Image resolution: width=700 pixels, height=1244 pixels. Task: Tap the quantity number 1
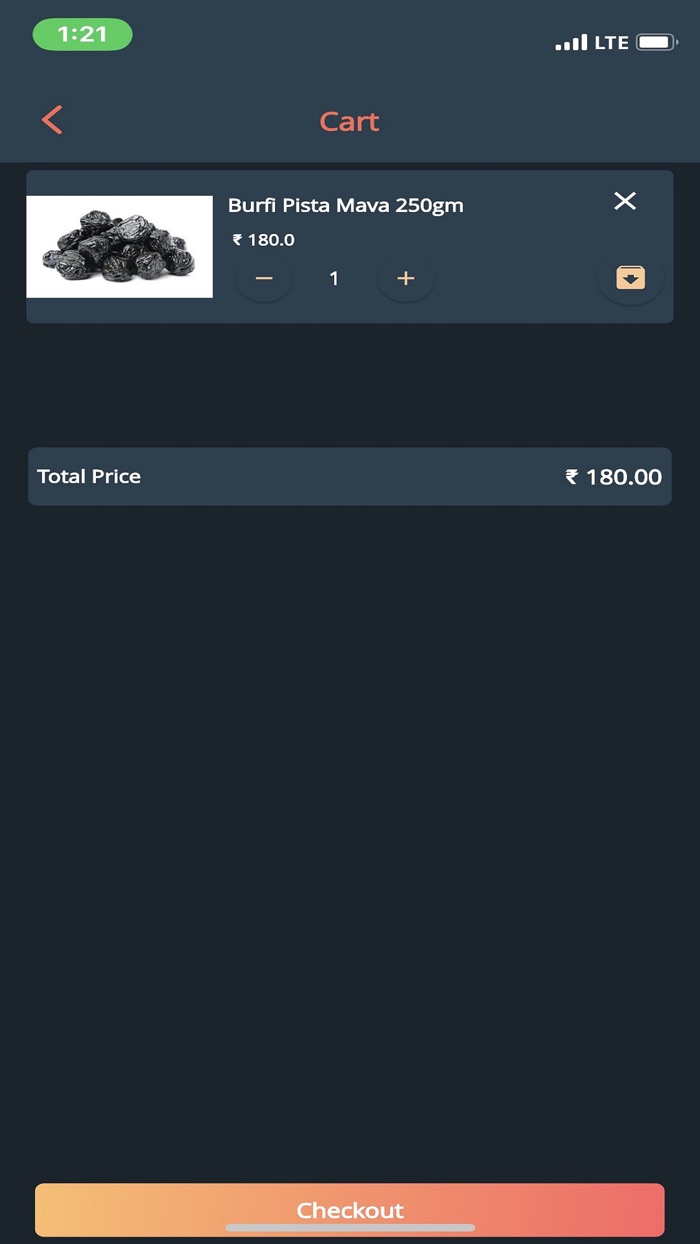tap(334, 278)
